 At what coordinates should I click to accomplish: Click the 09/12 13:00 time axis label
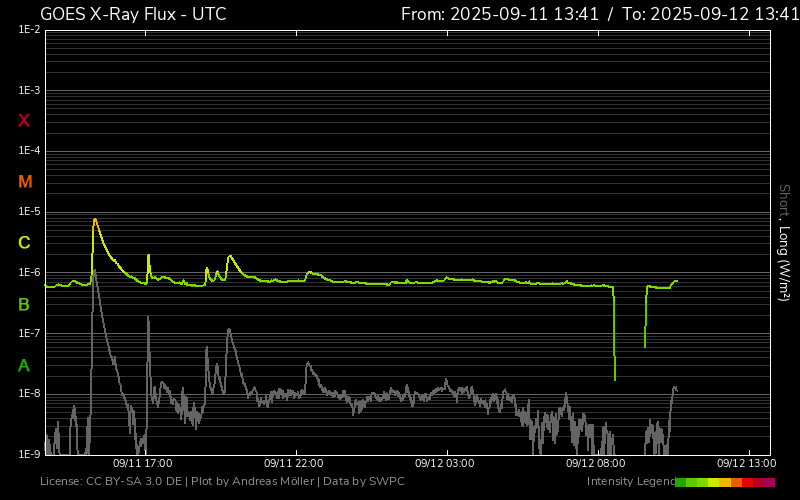pyautogui.click(x=746, y=464)
